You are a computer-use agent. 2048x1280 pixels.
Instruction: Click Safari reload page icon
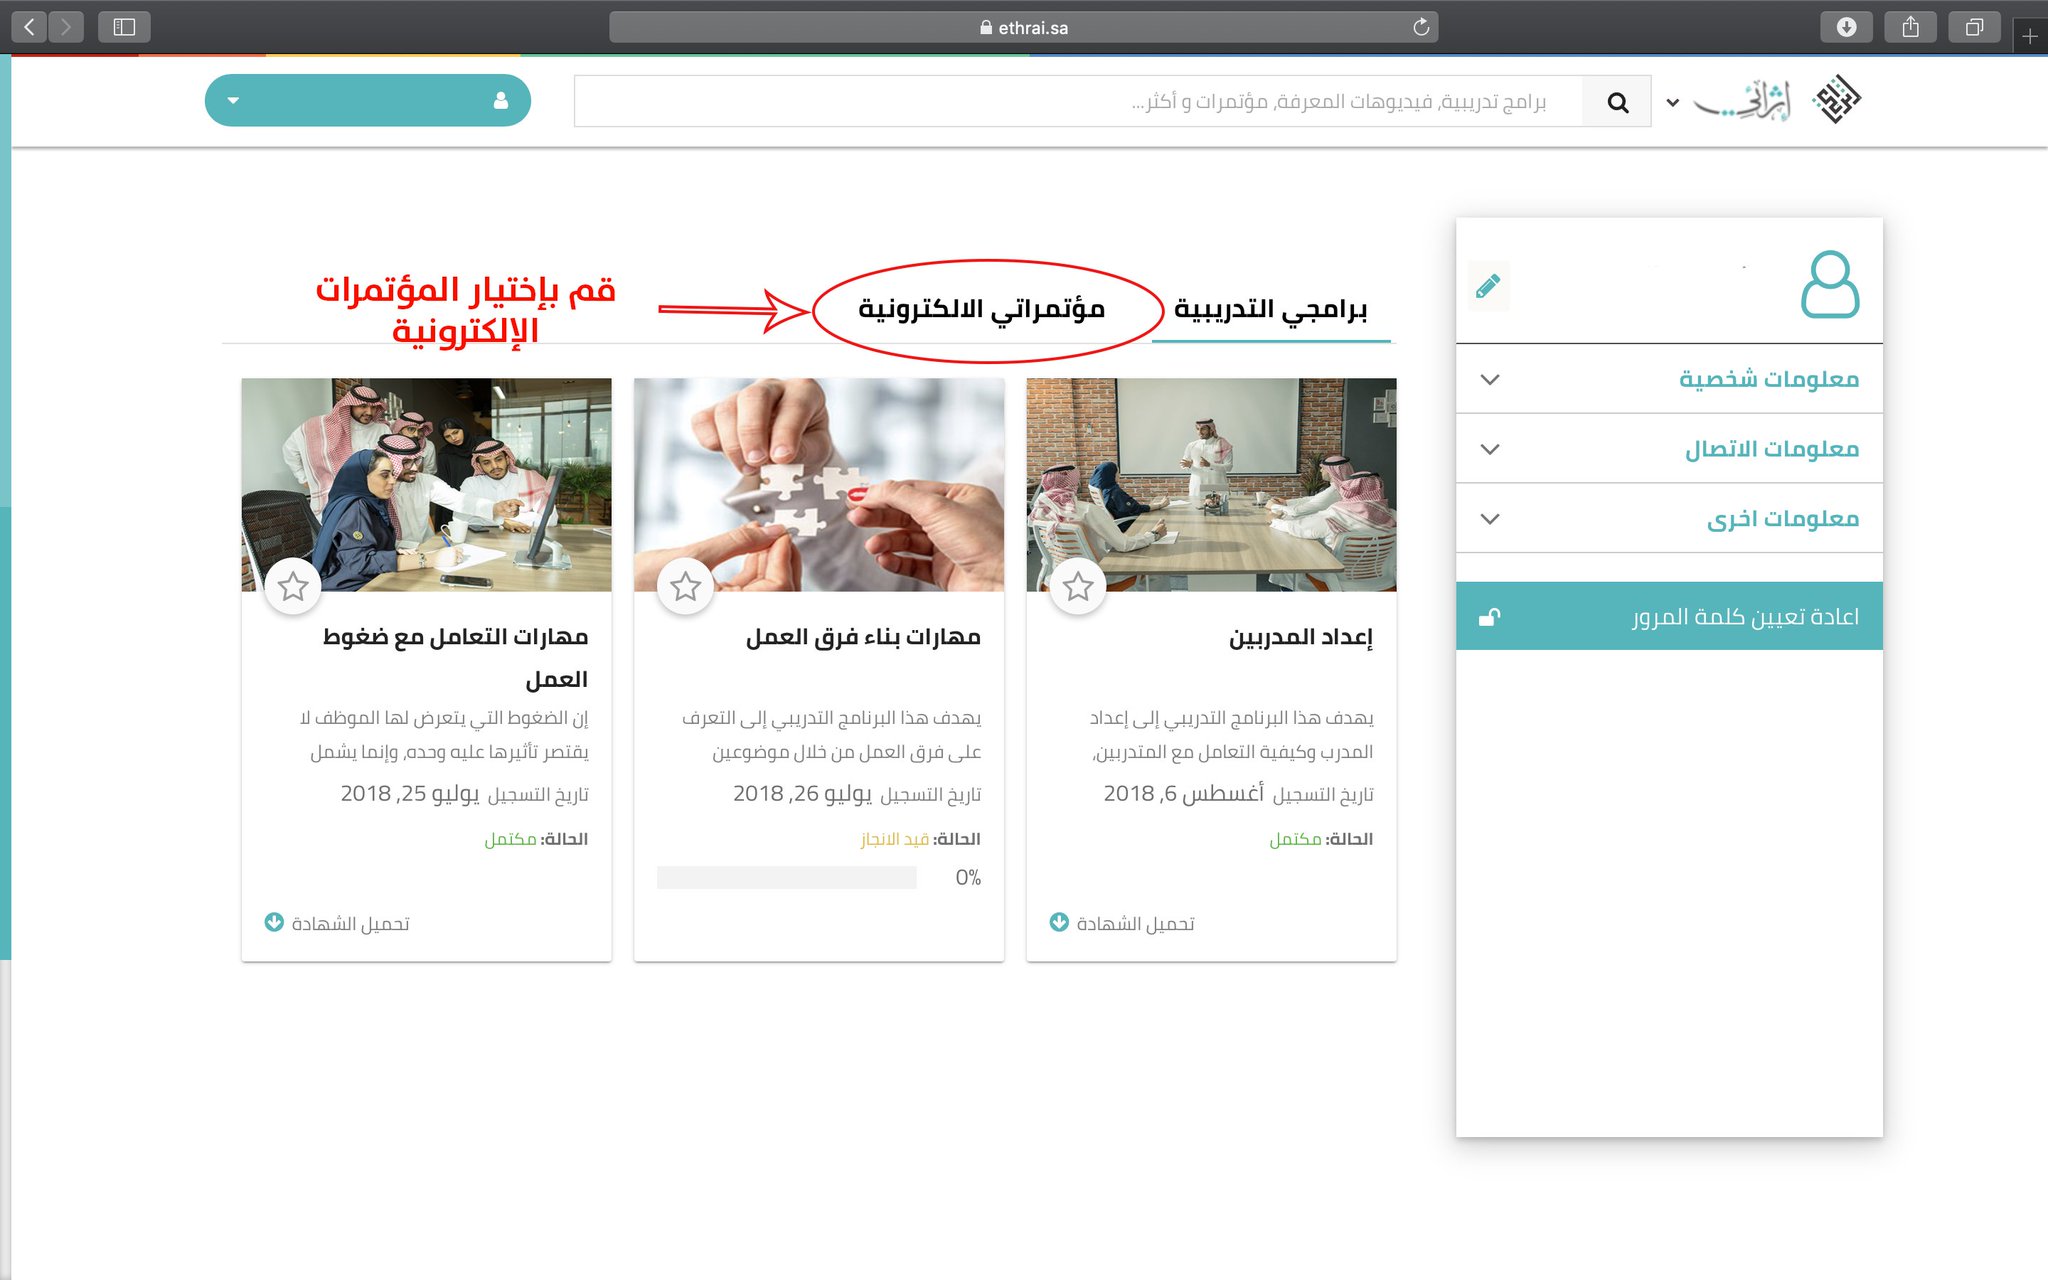click(x=1421, y=27)
